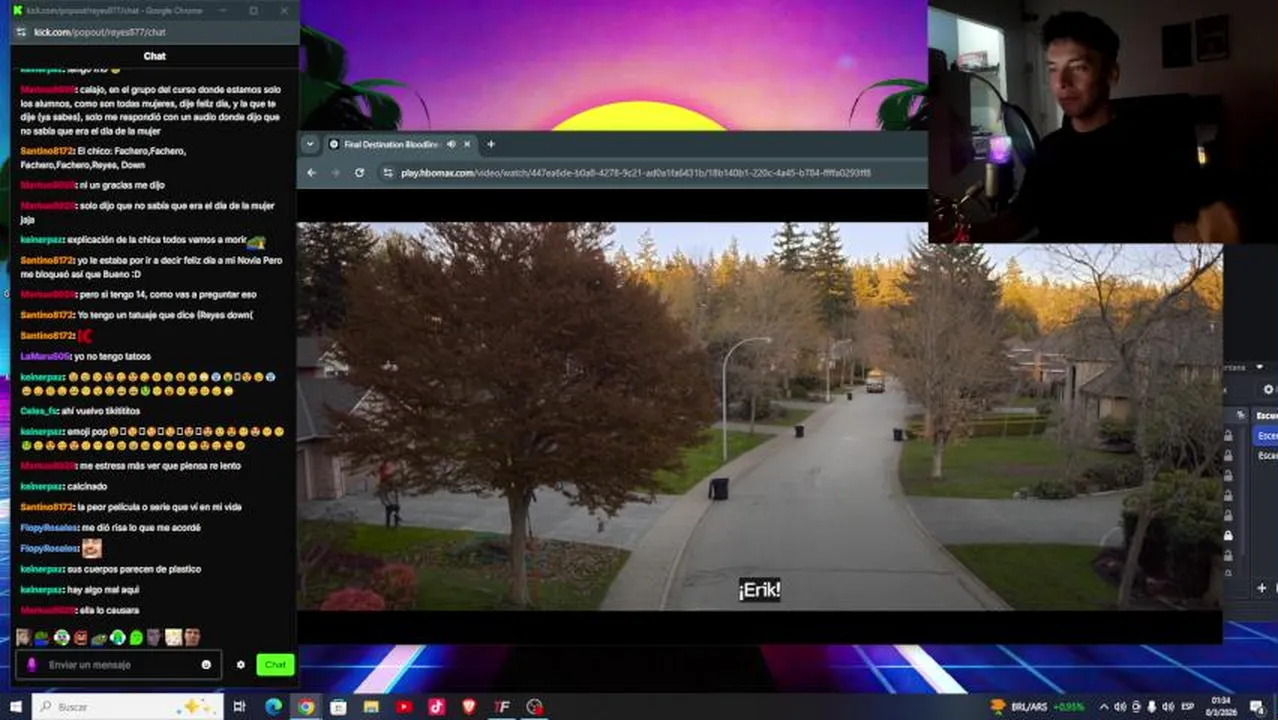1278x720 pixels.
Task: Close the Final Destination Bloodlines tab
Action: (x=467, y=144)
